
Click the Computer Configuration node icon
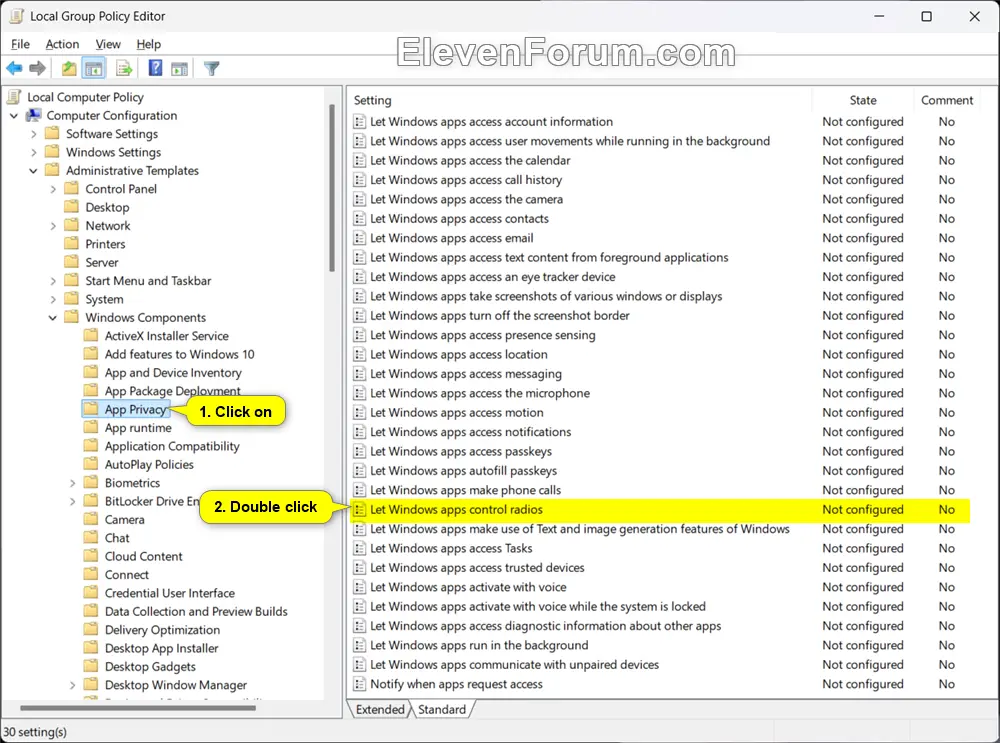coord(33,115)
